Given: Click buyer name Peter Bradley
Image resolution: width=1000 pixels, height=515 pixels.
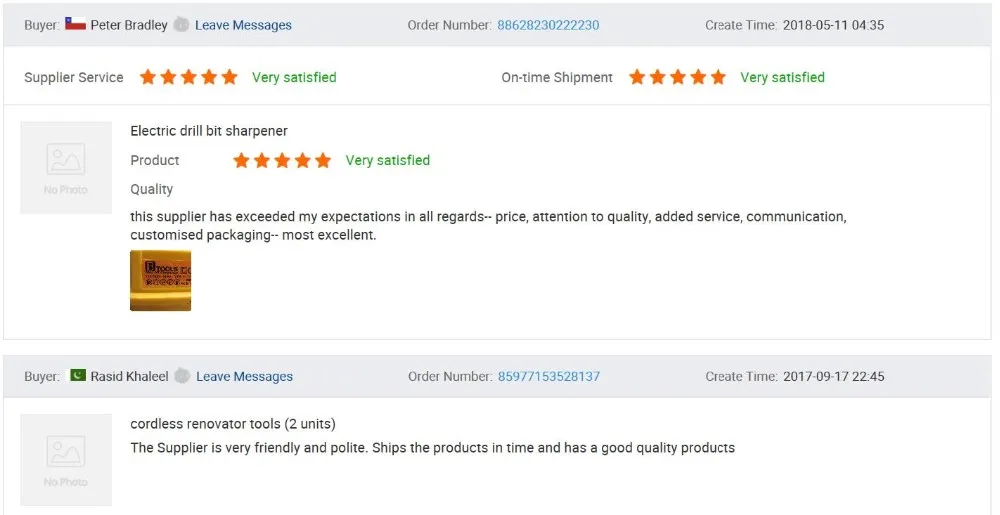Looking at the screenshot, I should click(x=129, y=25).
